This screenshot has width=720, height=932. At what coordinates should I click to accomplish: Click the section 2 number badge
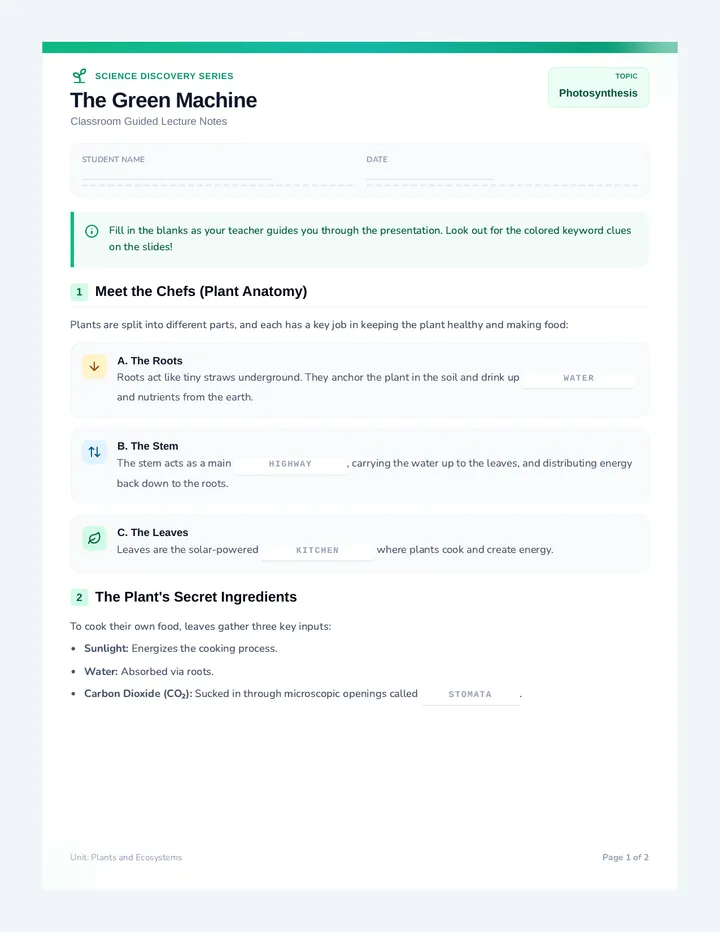click(79, 597)
